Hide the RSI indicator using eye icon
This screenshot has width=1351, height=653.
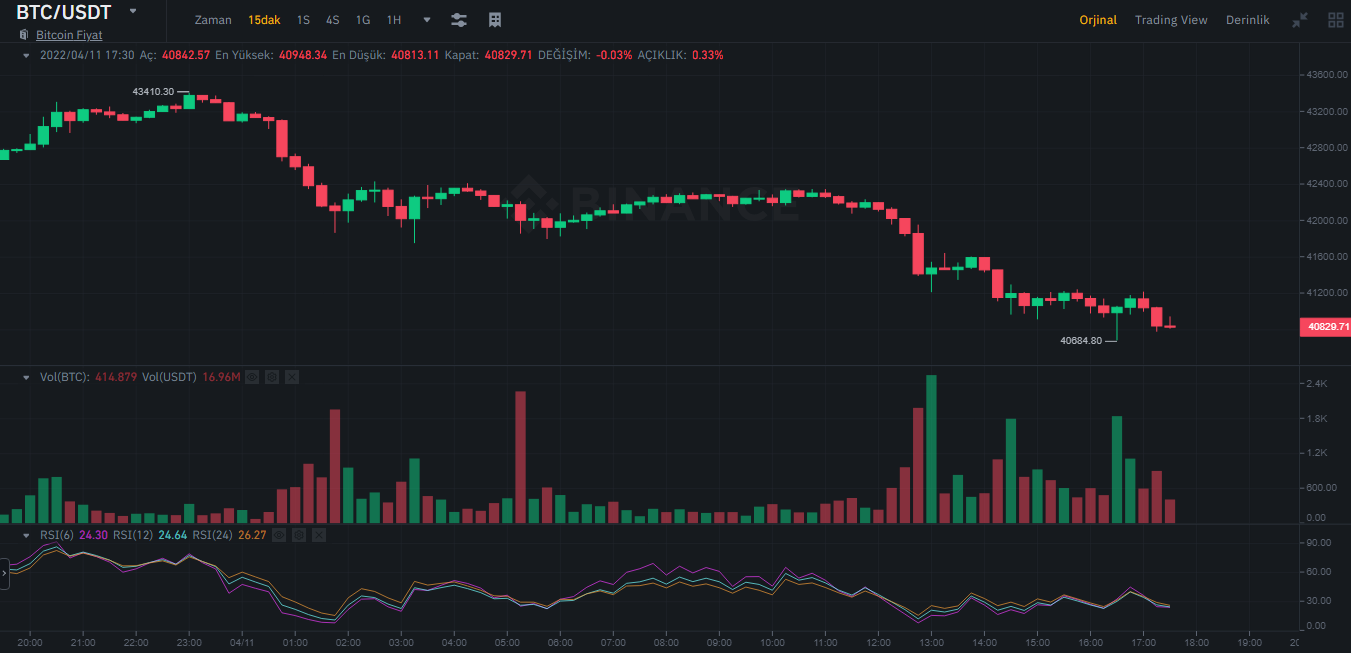[x=279, y=535]
